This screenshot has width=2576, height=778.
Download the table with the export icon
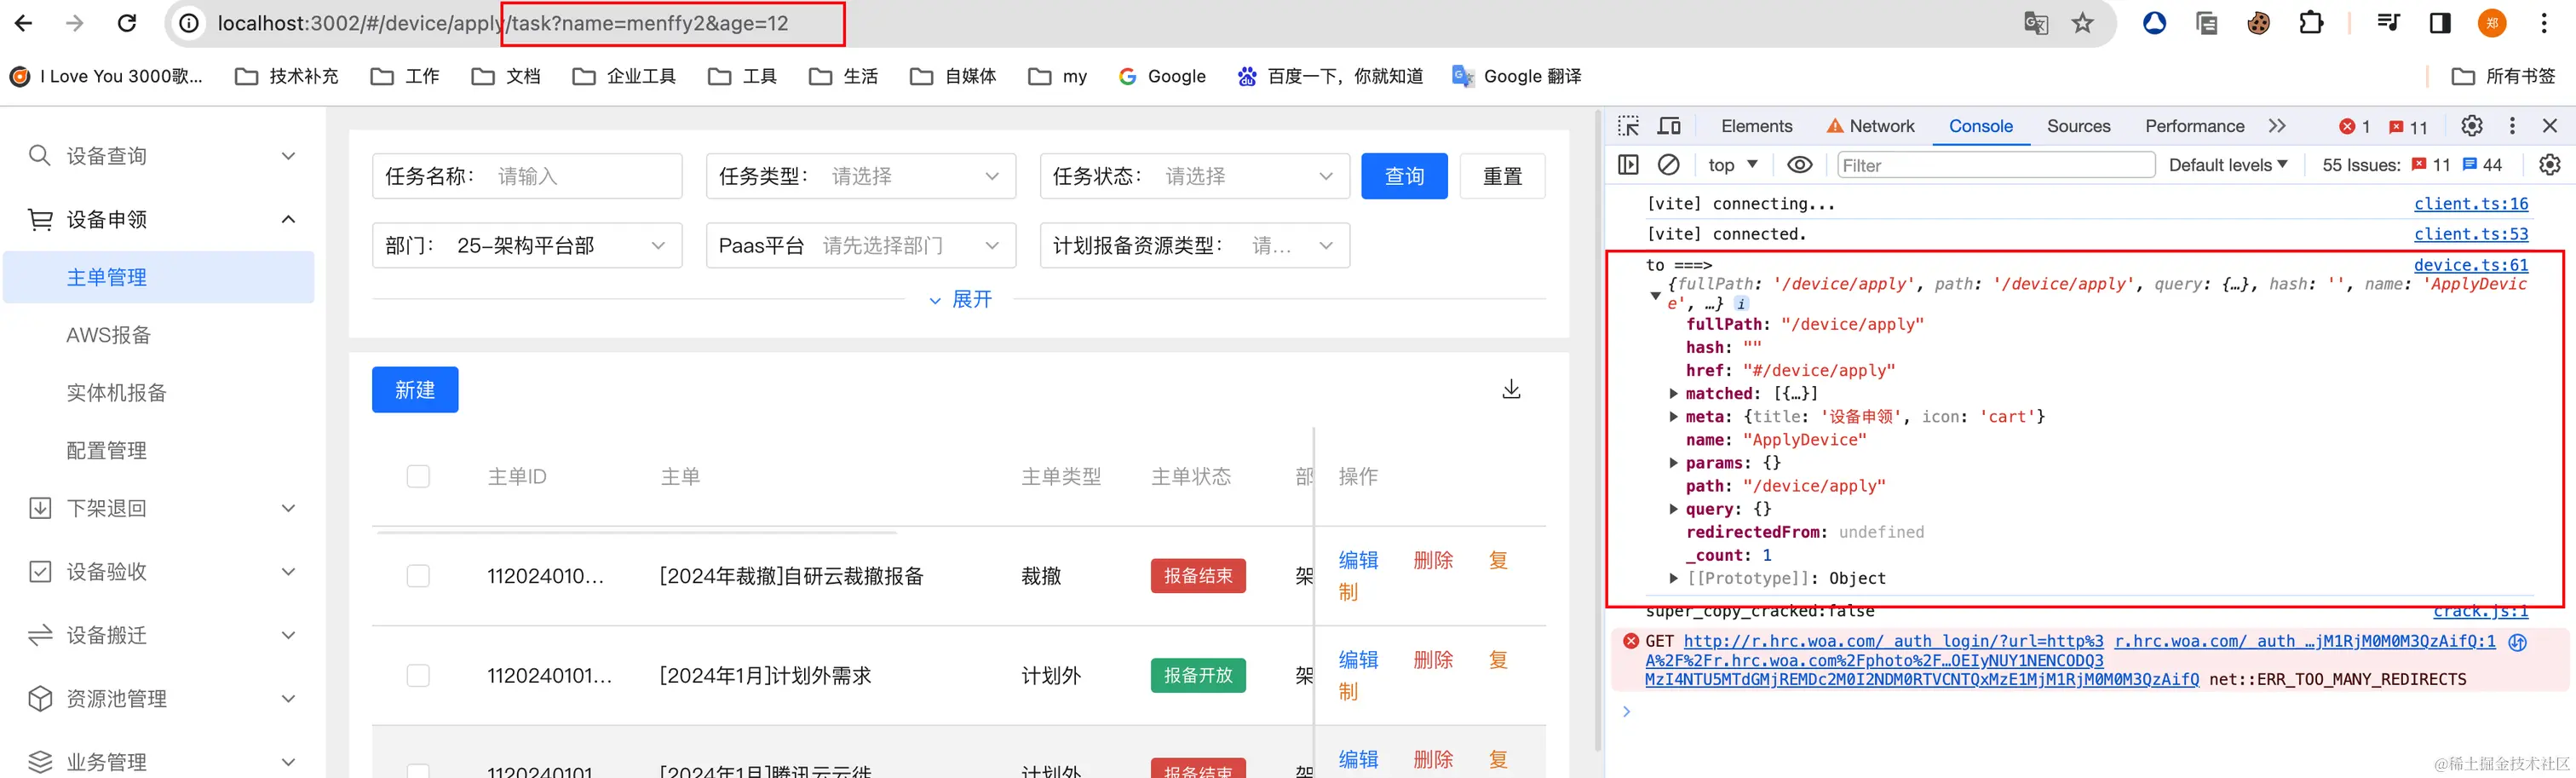click(1511, 389)
